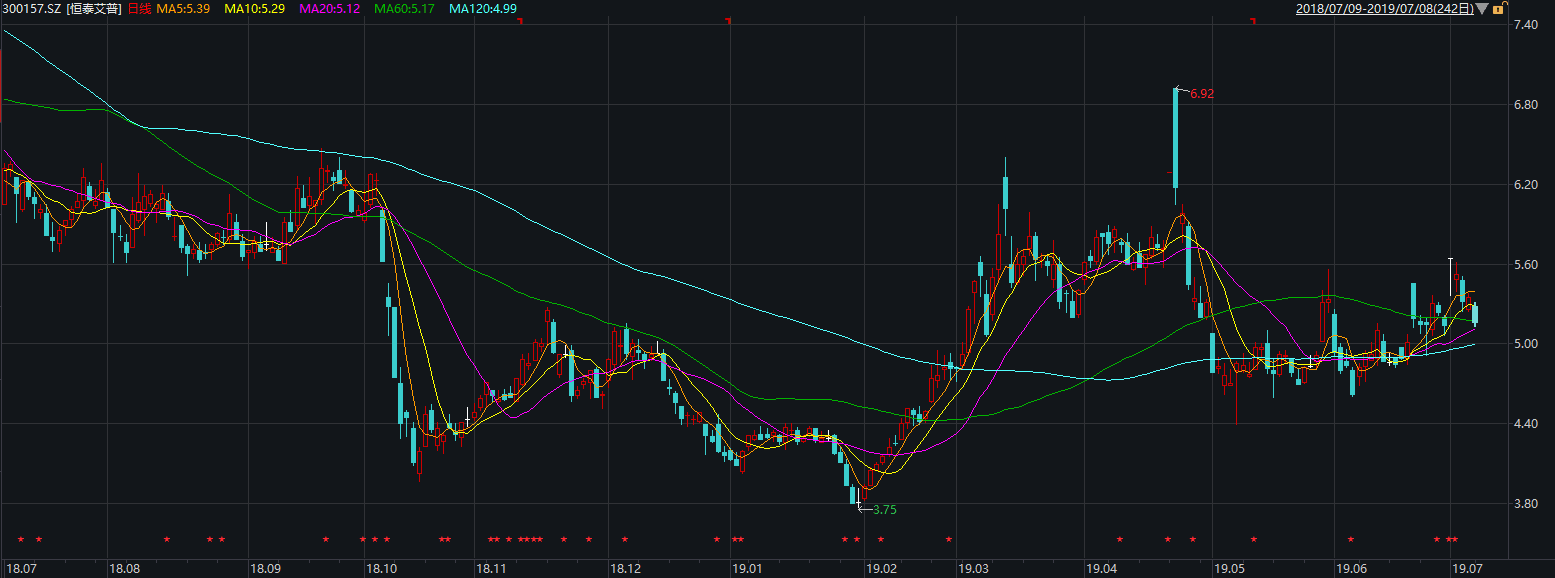Image resolution: width=1555 pixels, height=578 pixels.
Task: Click the red star above 18.08 label
Action: 167,540
